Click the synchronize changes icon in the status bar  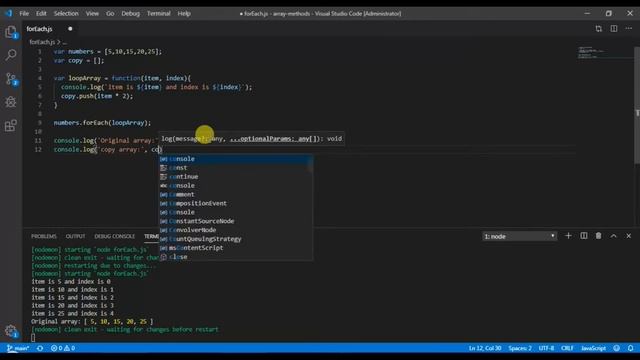40,348
